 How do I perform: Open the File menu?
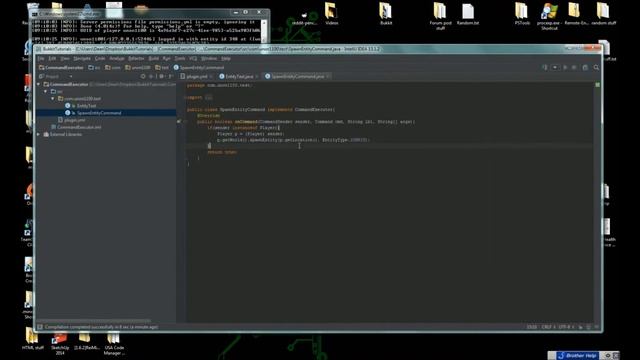click(x=41, y=58)
